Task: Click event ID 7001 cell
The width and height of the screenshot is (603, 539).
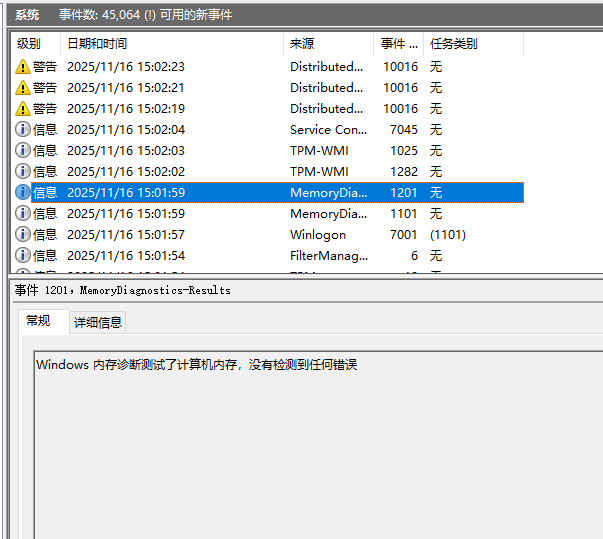Action: pos(404,235)
